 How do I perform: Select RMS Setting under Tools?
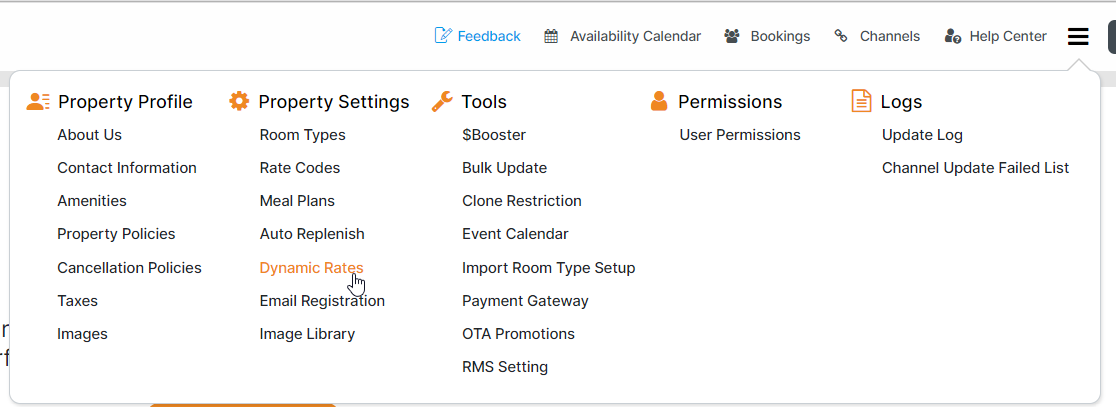pyautogui.click(x=504, y=367)
